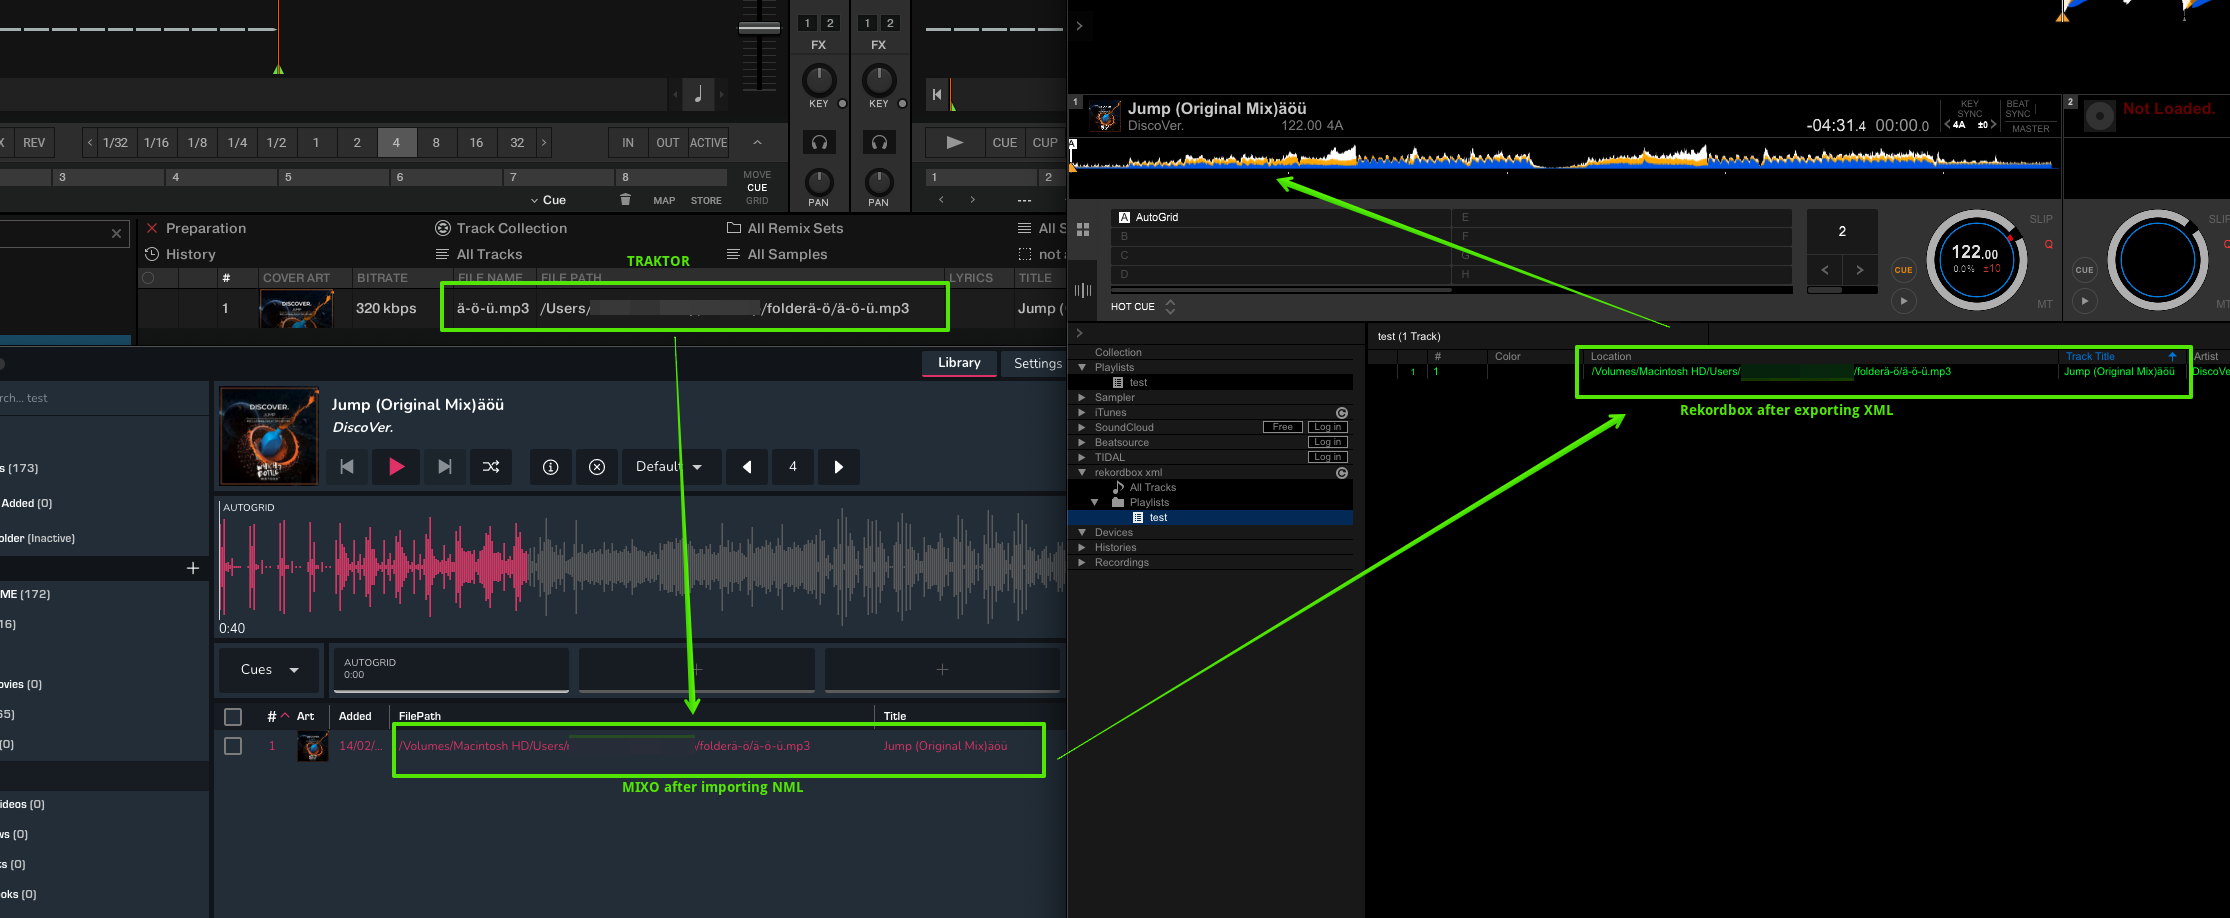
Task: Click the plus icon in MIXO sidebar
Action: coord(193,568)
